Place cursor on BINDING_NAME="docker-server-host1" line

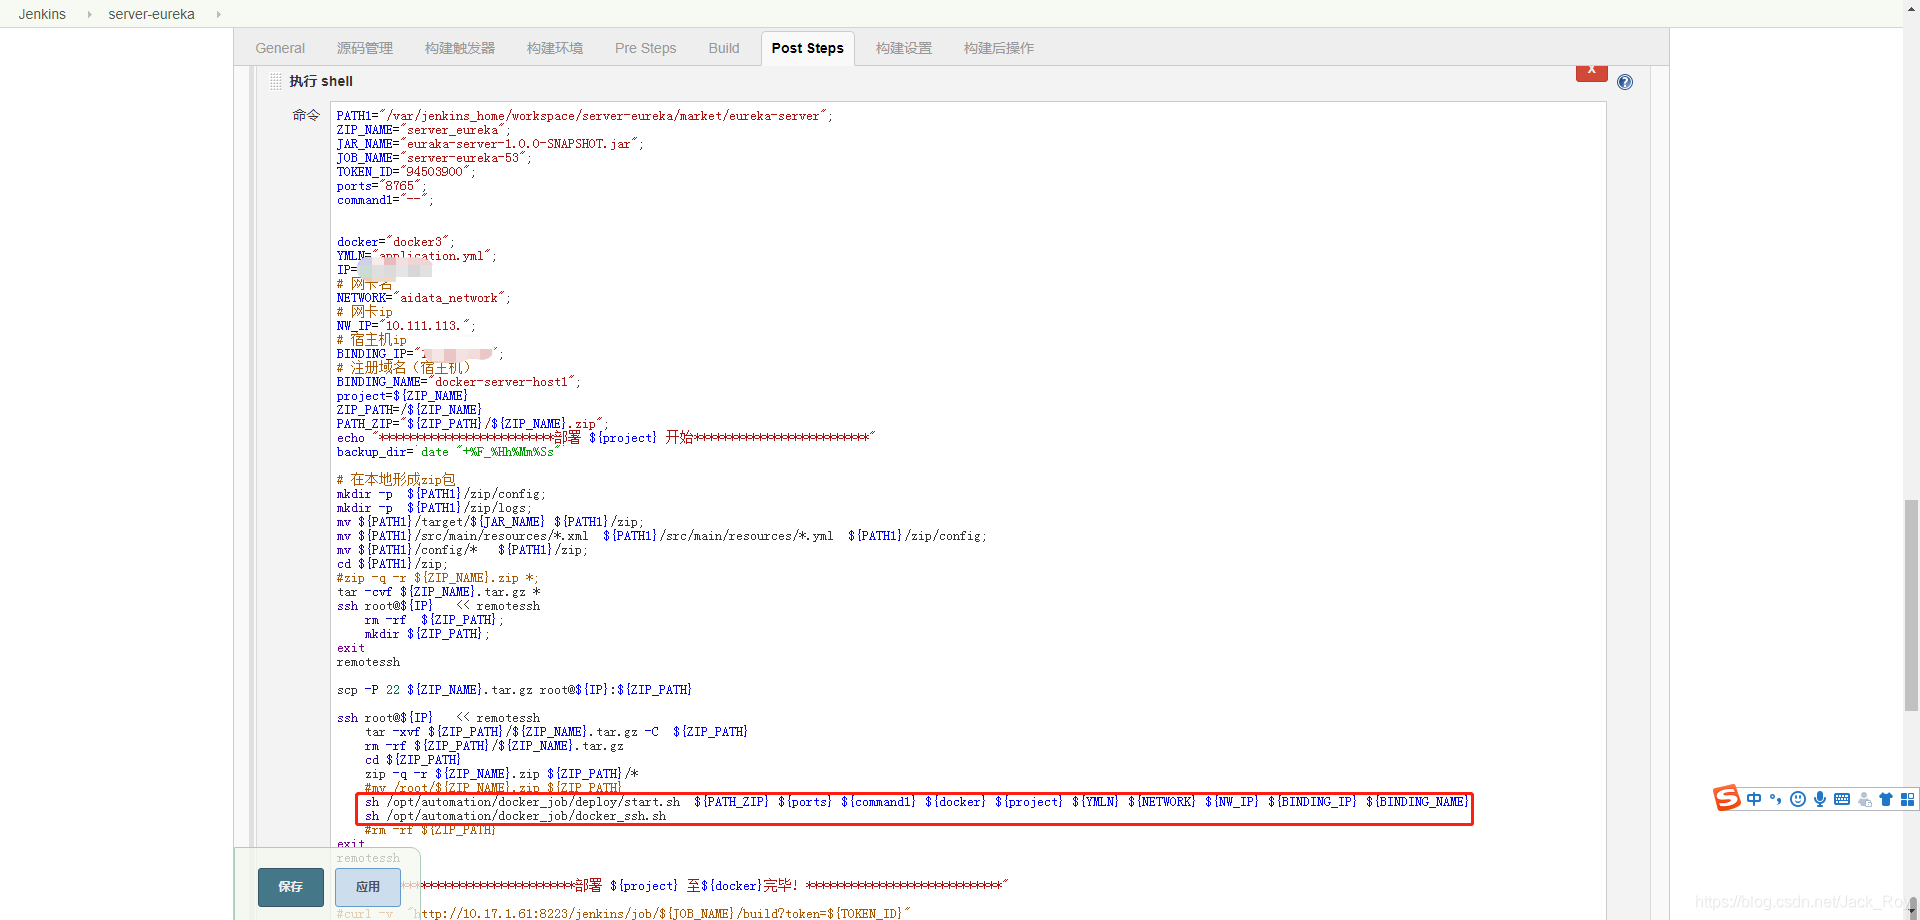pyautogui.click(x=458, y=382)
